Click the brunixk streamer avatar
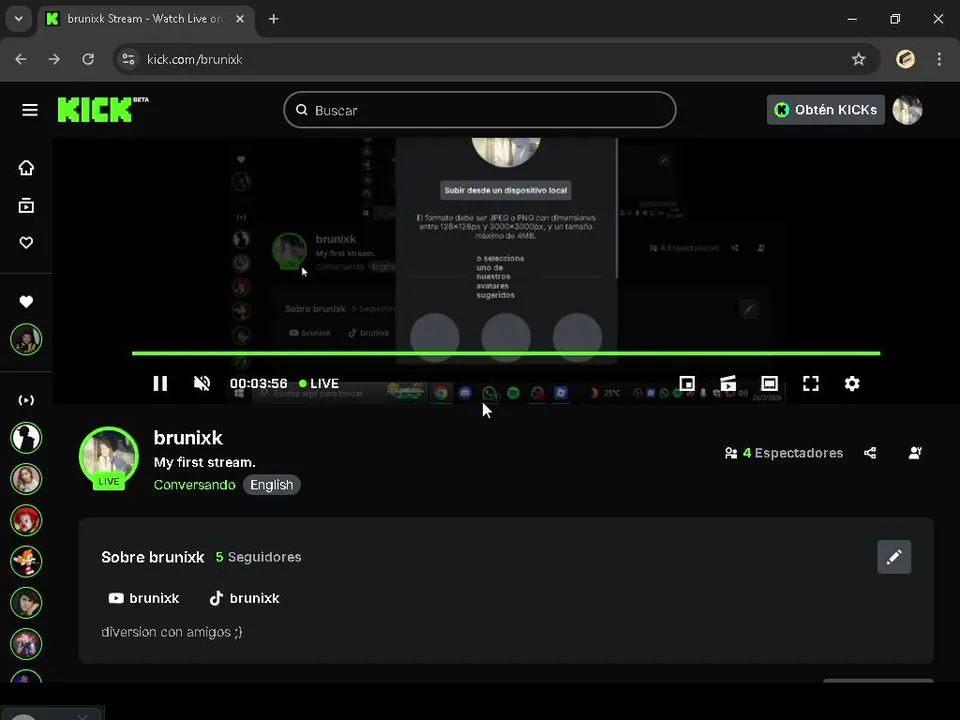 click(x=109, y=457)
